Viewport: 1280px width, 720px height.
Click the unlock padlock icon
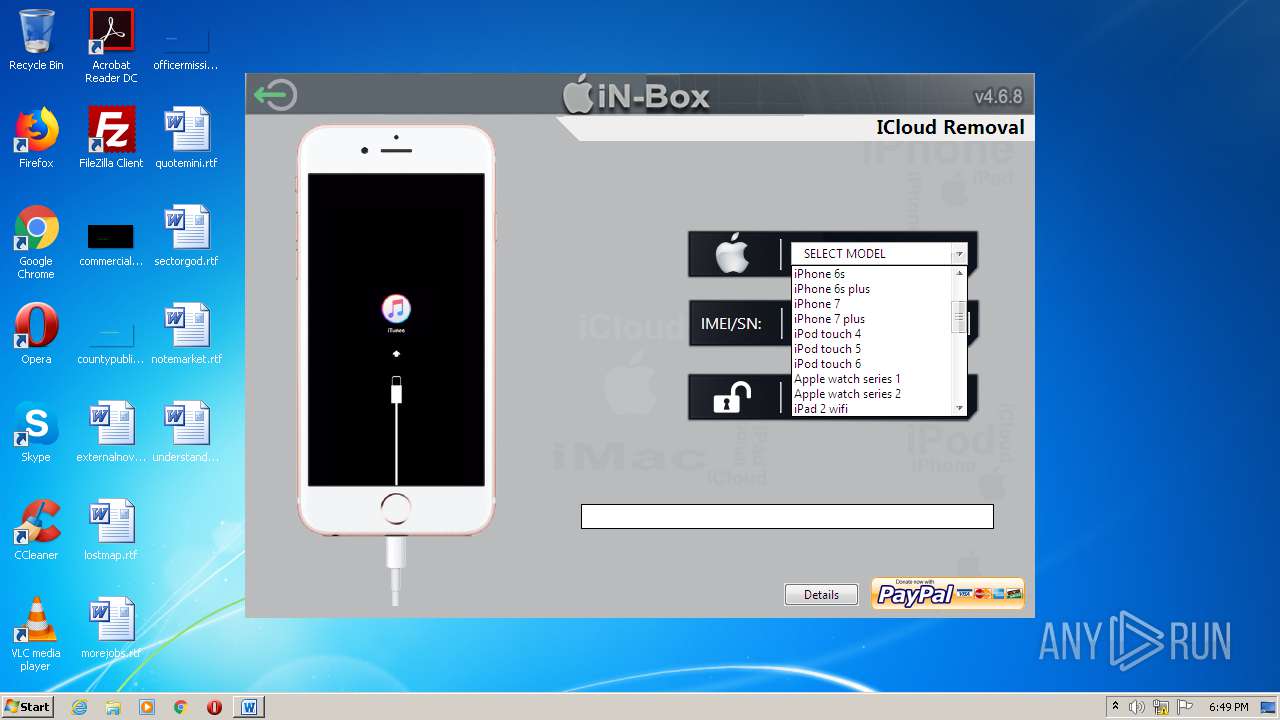732,398
